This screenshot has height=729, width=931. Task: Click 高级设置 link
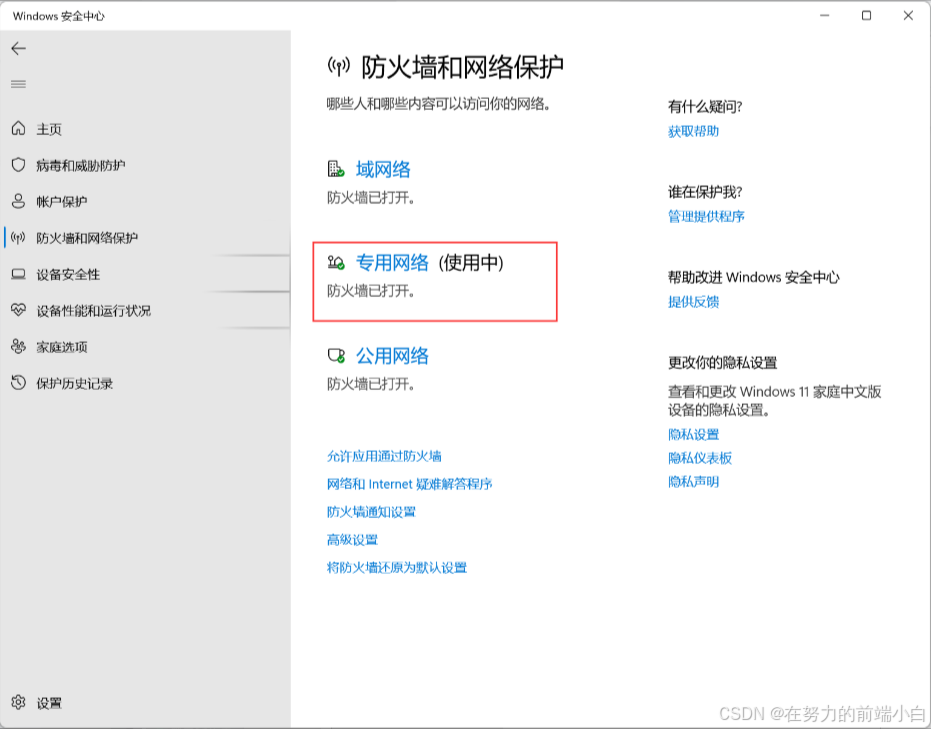[352, 540]
